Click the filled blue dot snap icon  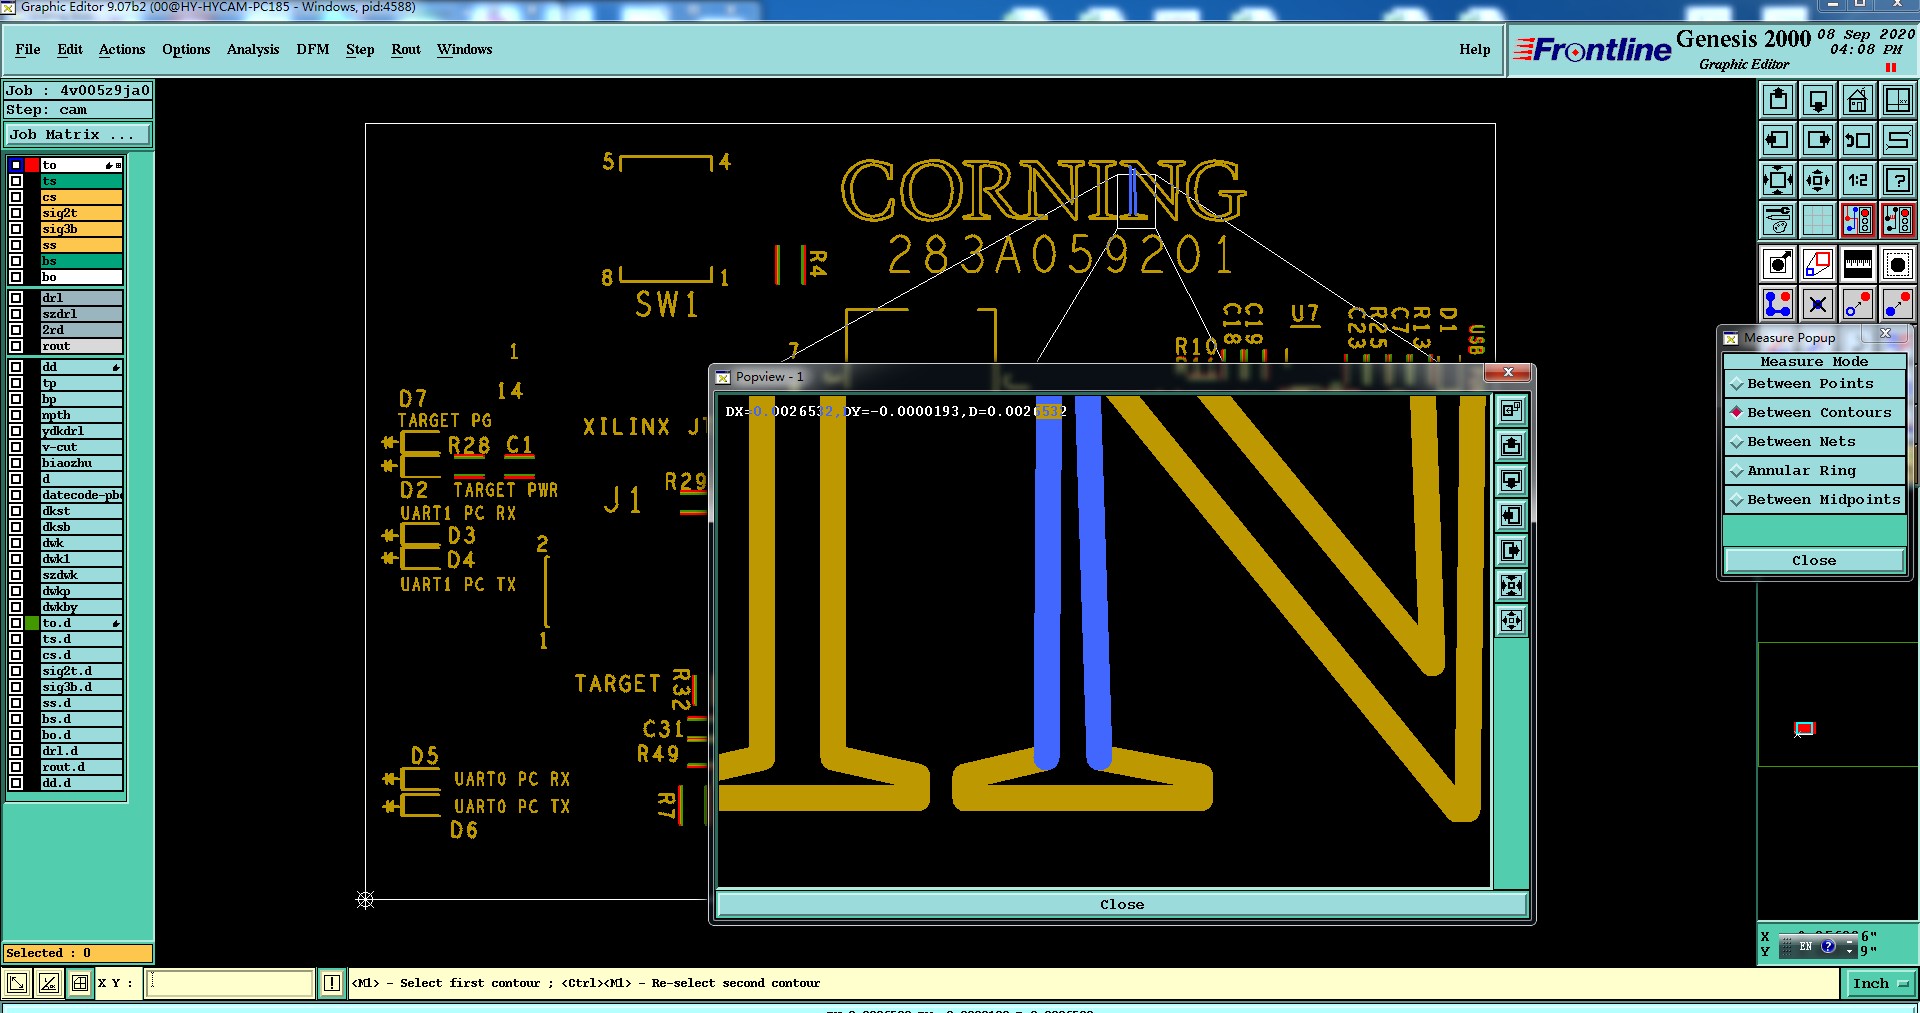(x=1898, y=304)
